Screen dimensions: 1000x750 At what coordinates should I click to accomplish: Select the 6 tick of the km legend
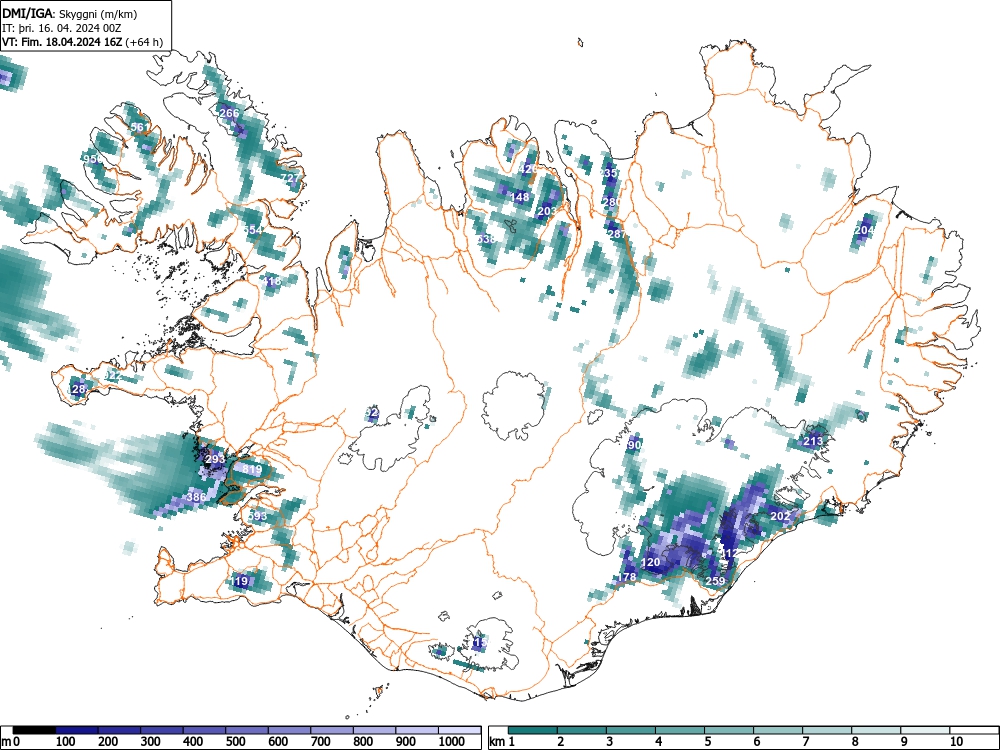pyautogui.click(x=756, y=742)
